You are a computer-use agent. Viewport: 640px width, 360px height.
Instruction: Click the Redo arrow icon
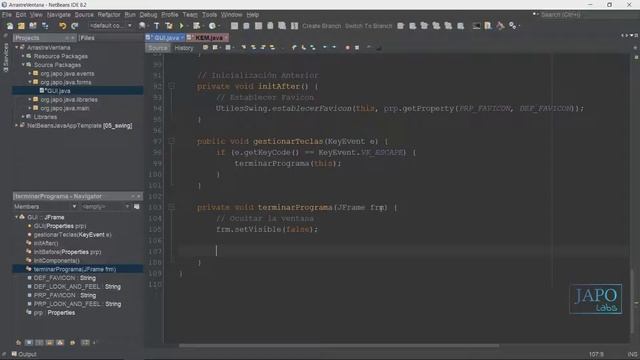(75, 26)
